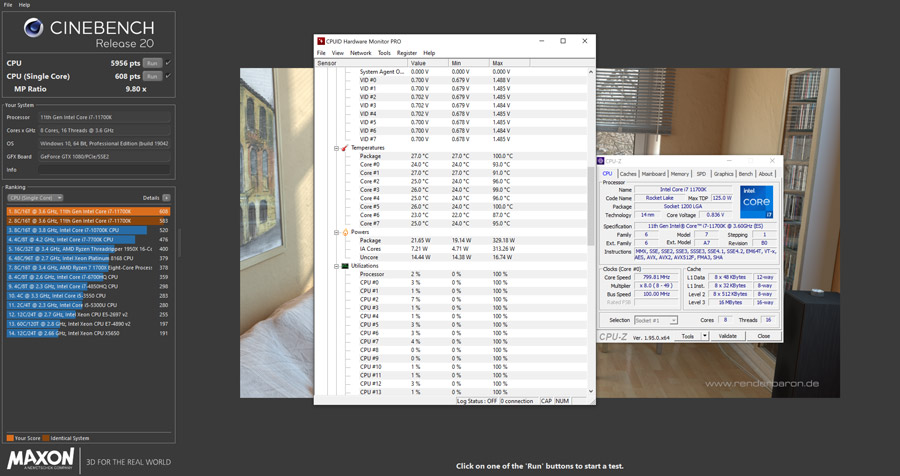This screenshot has width=900, height=476.
Task: Run the CPU (Single Core) benchmark
Action: pyautogui.click(x=152, y=76)
